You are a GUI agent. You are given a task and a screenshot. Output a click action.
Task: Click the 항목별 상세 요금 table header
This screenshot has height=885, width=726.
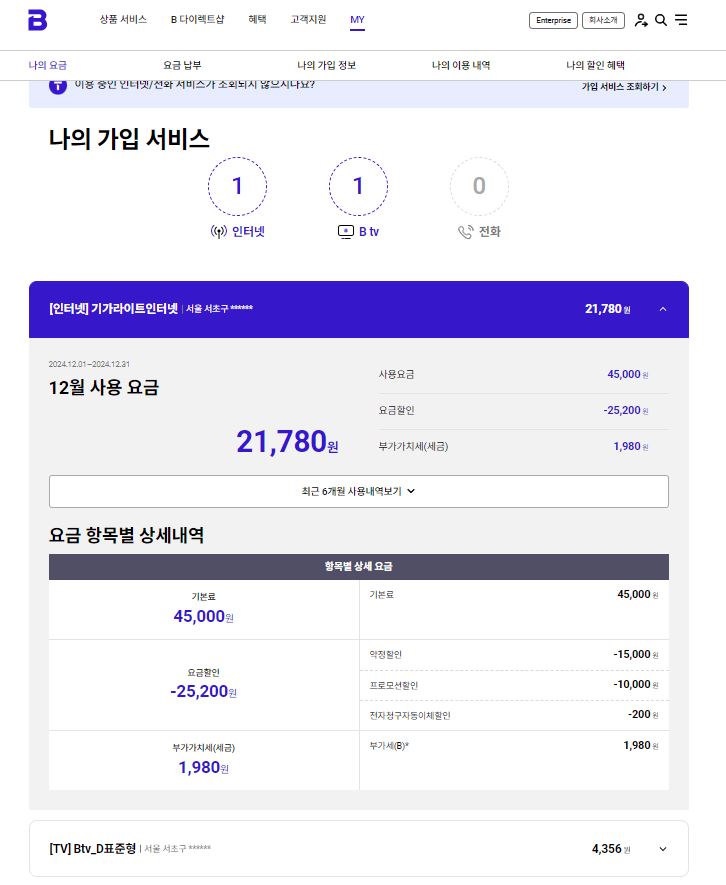pyautogui.click(x=358, y=567)
